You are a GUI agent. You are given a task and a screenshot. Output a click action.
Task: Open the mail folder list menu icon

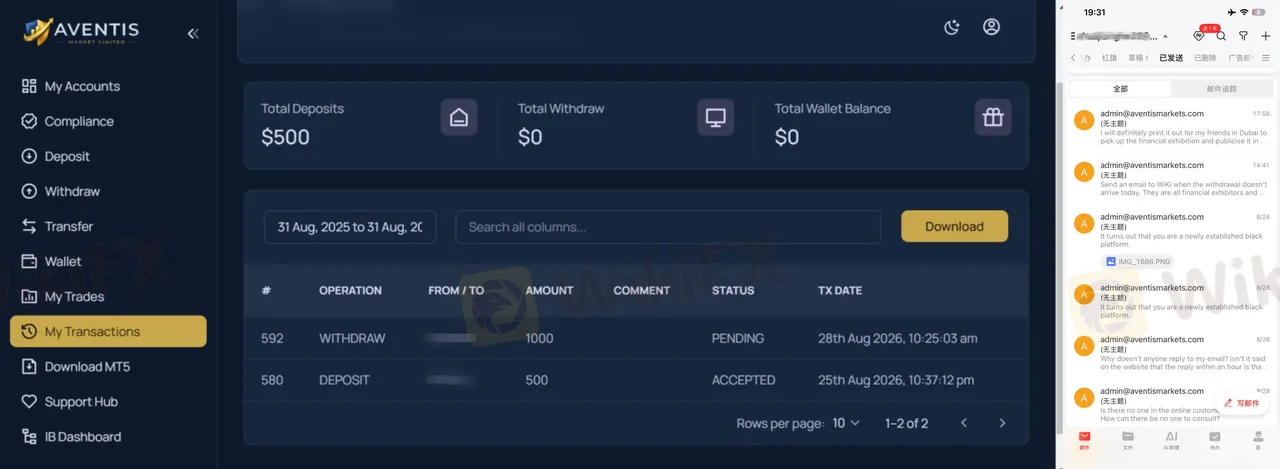click(1266, 58)
